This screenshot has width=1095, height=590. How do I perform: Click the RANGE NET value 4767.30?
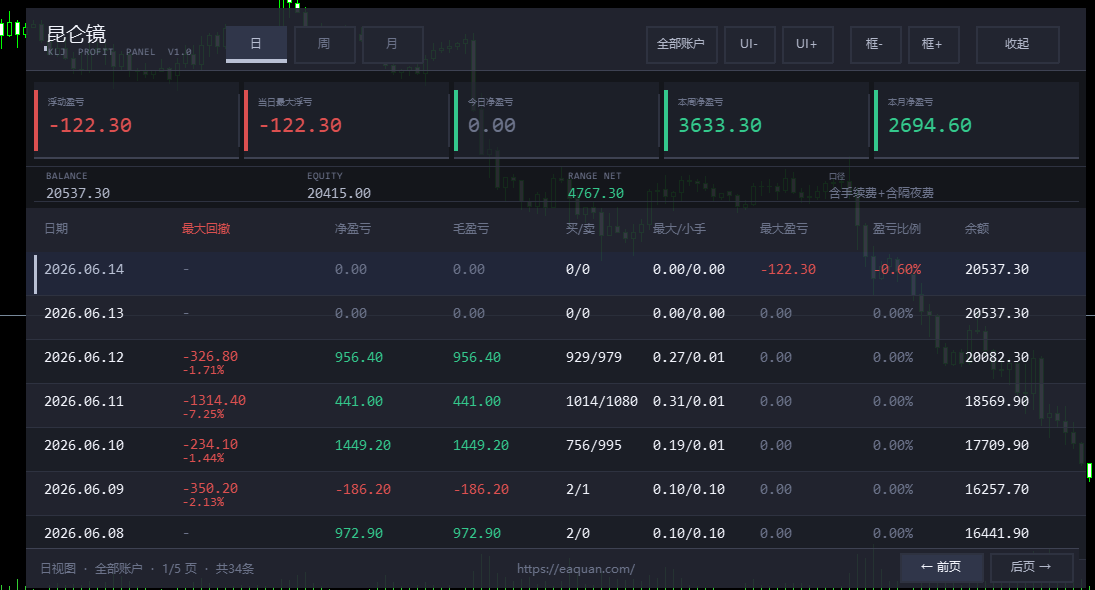click(x=596, y=193)
